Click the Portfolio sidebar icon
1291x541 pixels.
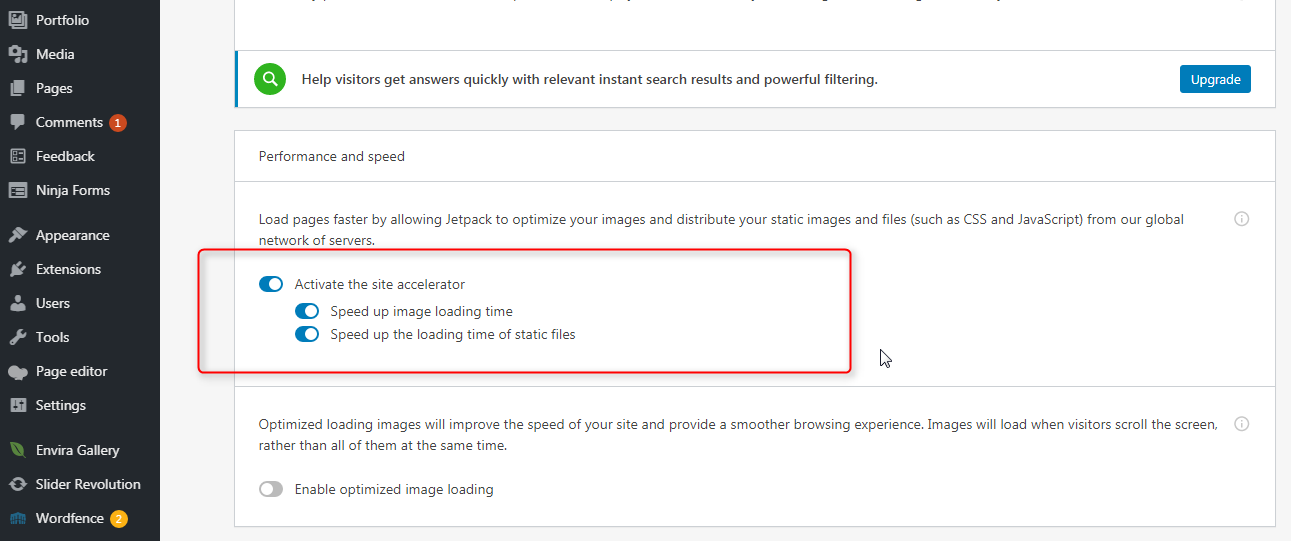click(17, 20)
